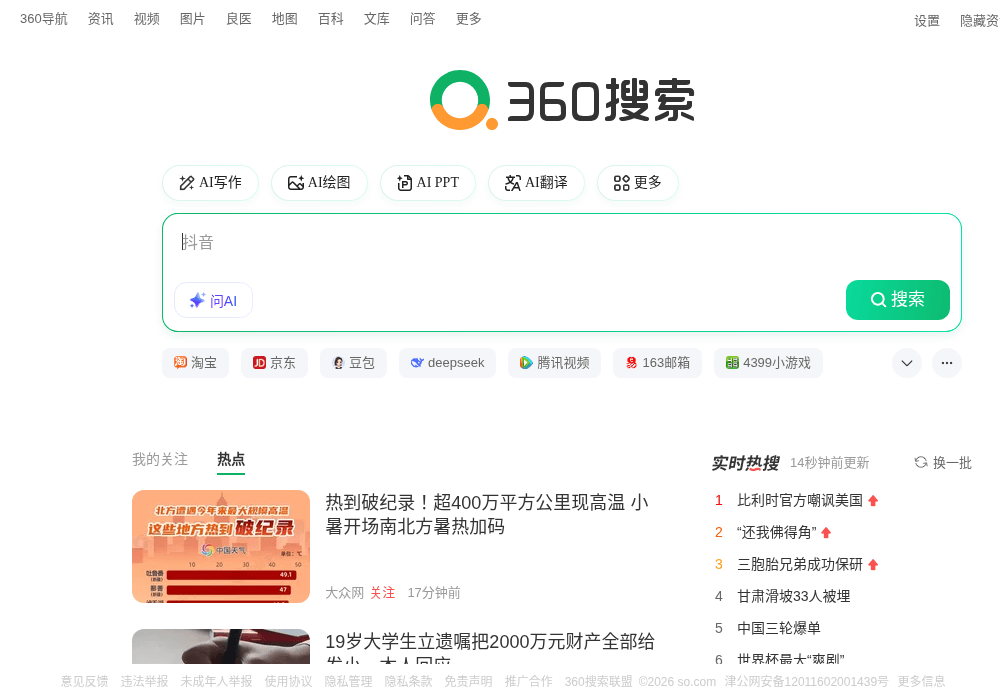Screen dimensions: 1000x700
Task: Click 隐私条款 in footer
Action: click(408, 682)
